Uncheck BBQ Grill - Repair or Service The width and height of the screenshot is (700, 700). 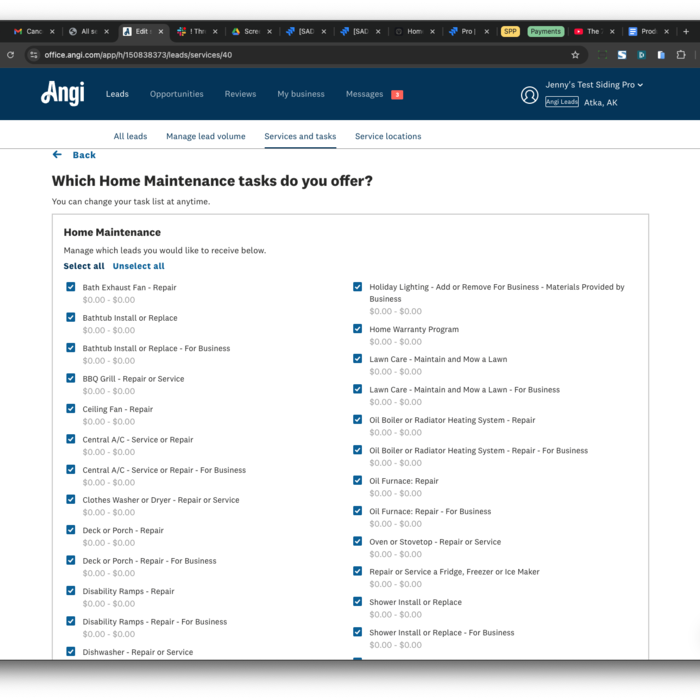pos(71,378)
